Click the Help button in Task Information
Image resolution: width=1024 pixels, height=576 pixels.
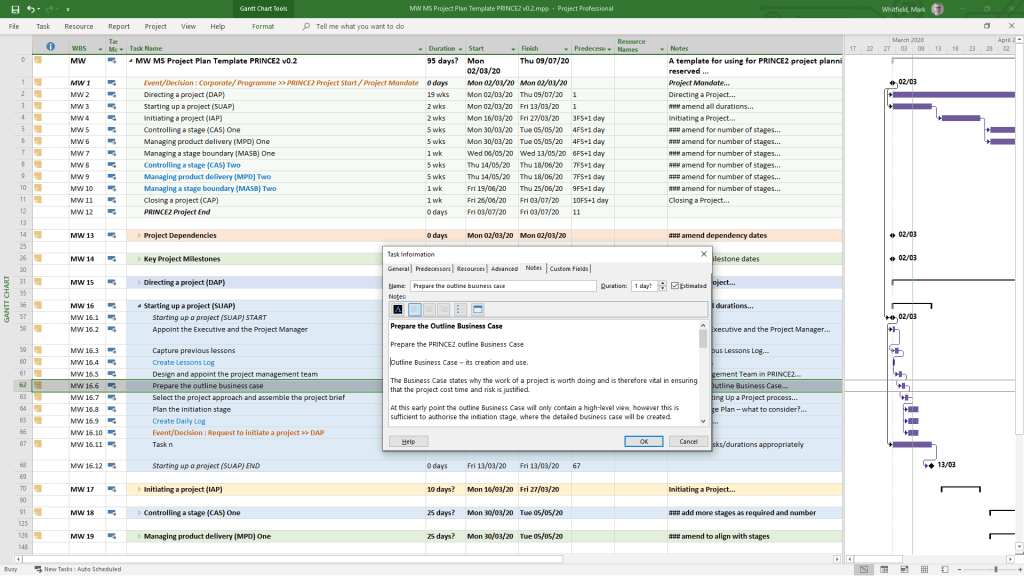408,441
